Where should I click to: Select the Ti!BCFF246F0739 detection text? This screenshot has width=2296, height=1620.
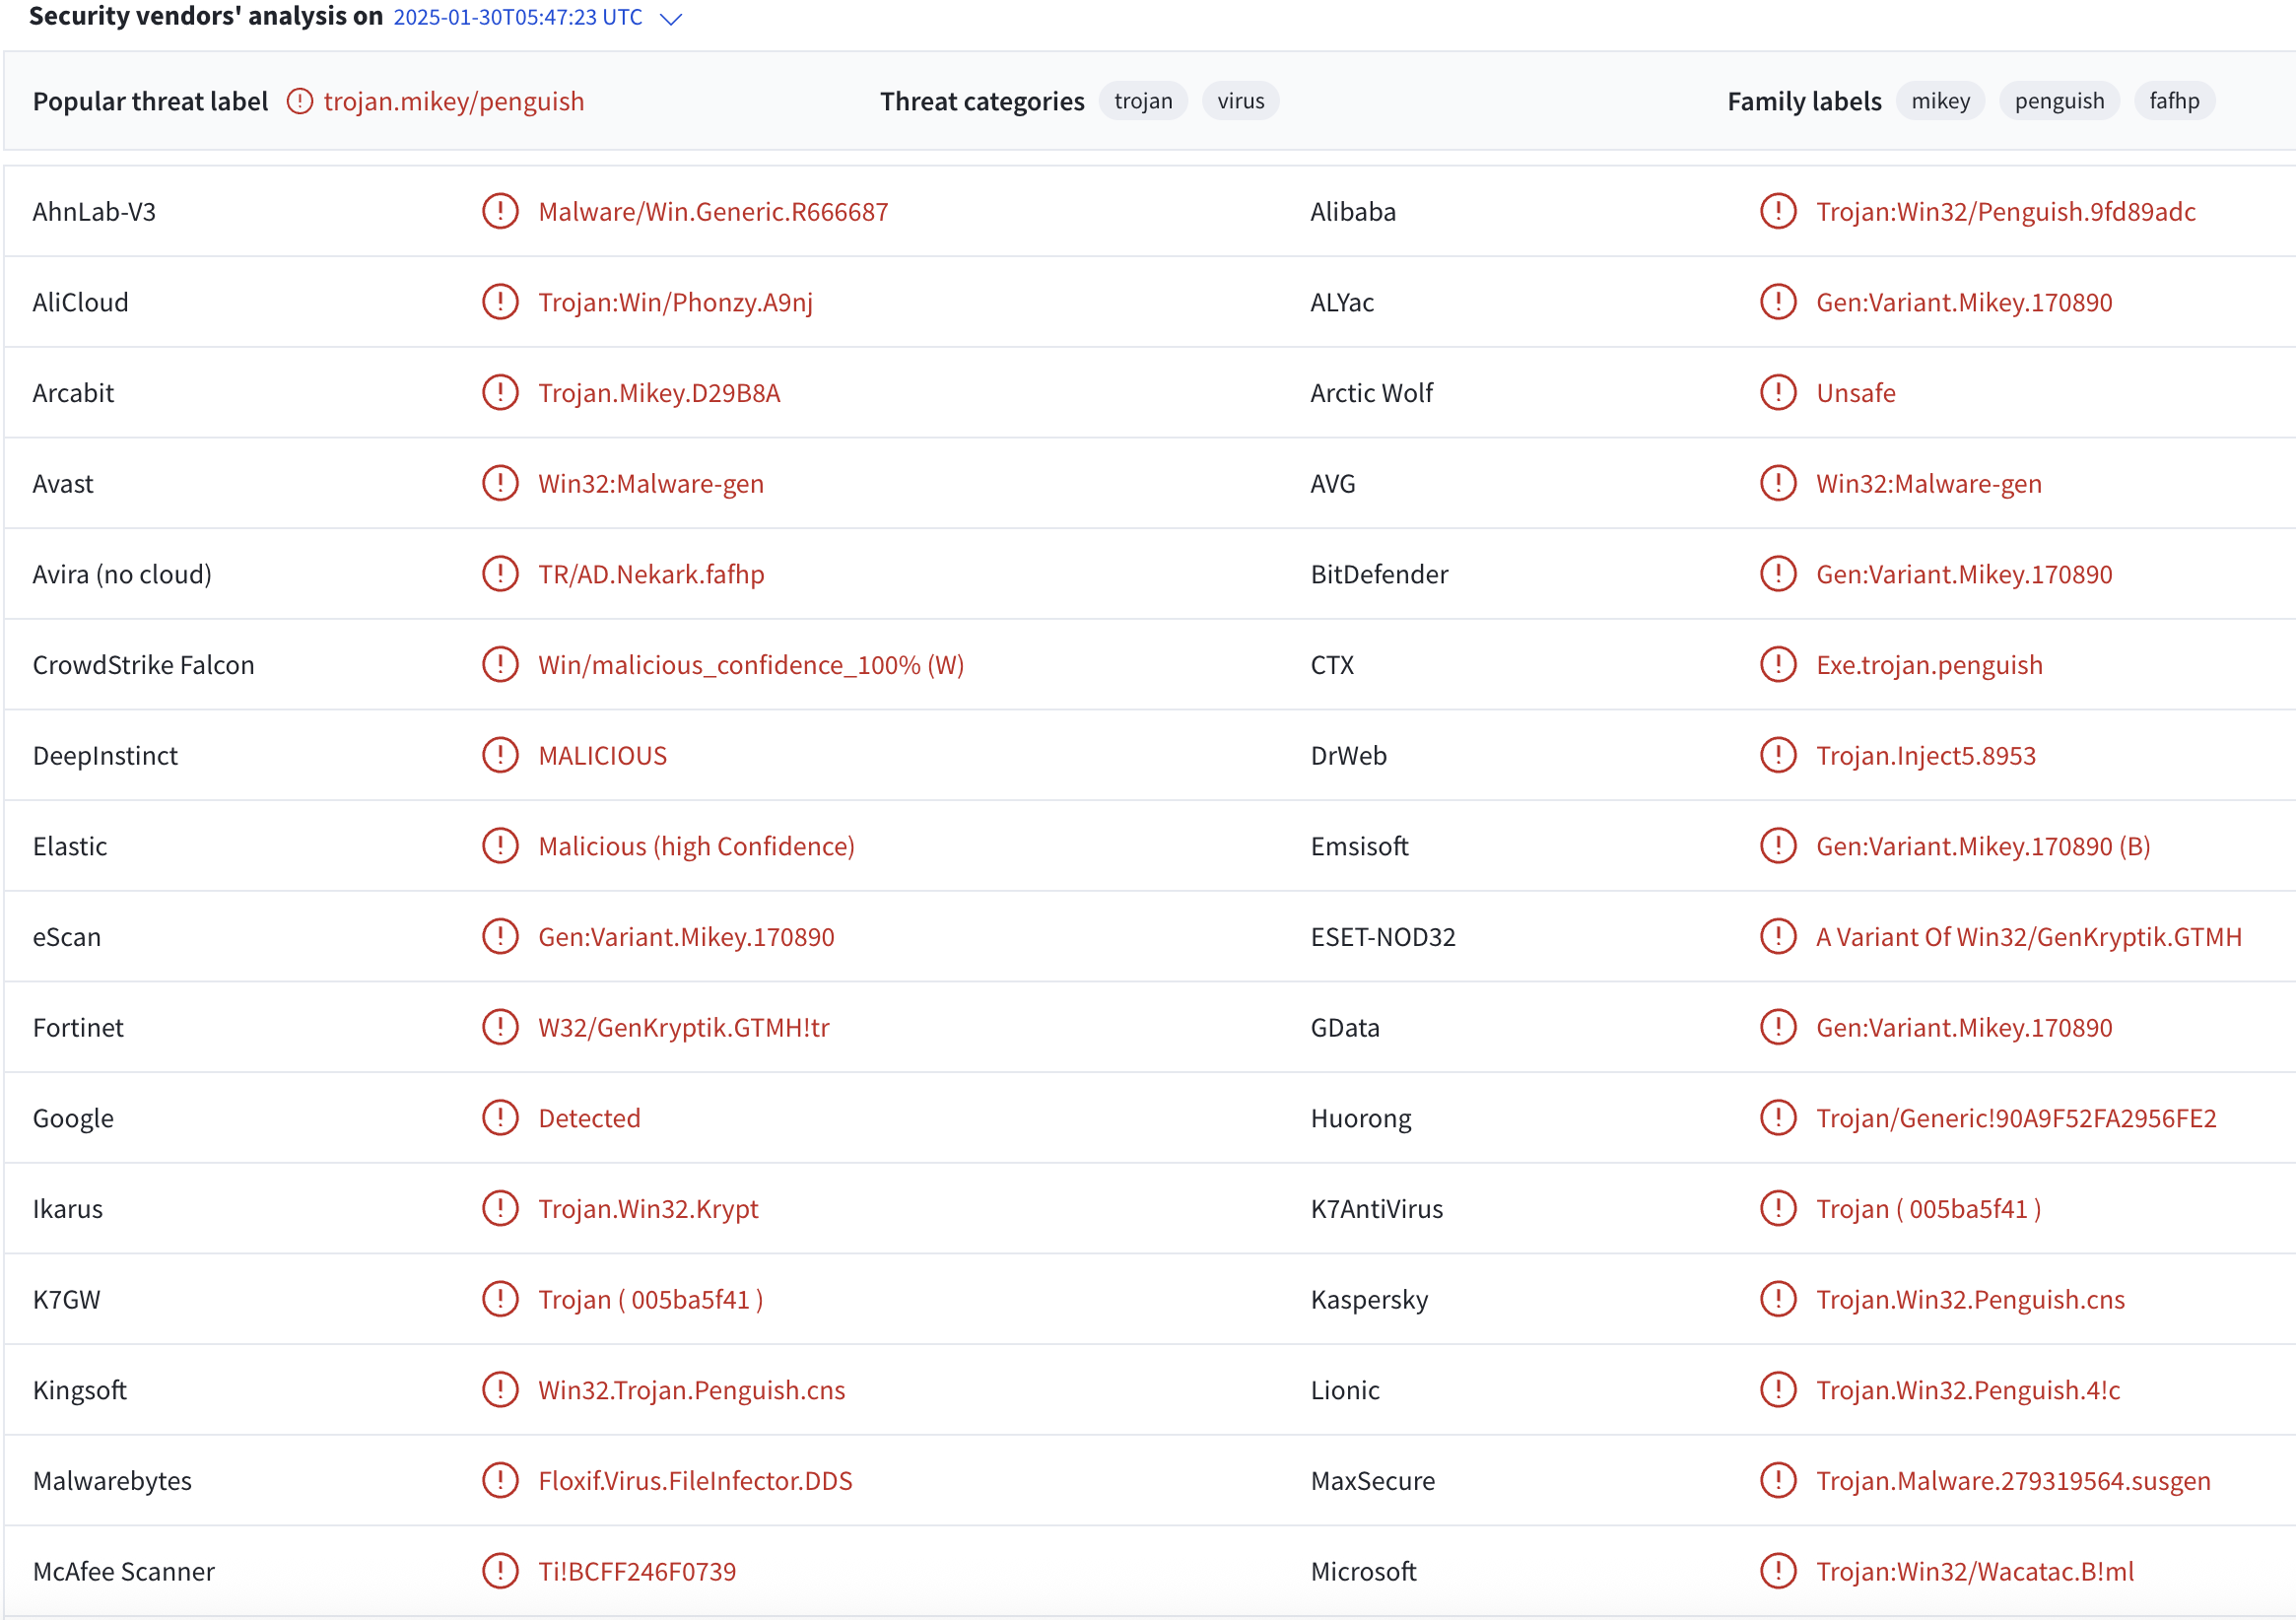(x=637, y=1572)
